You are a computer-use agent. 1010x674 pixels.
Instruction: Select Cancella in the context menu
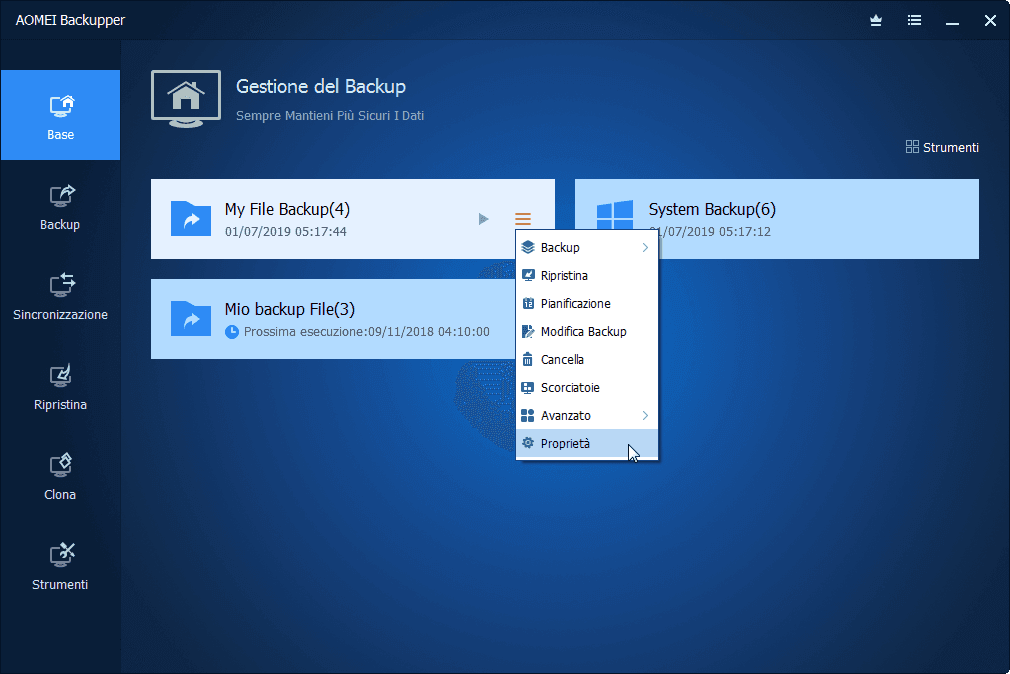click(587, 360)
